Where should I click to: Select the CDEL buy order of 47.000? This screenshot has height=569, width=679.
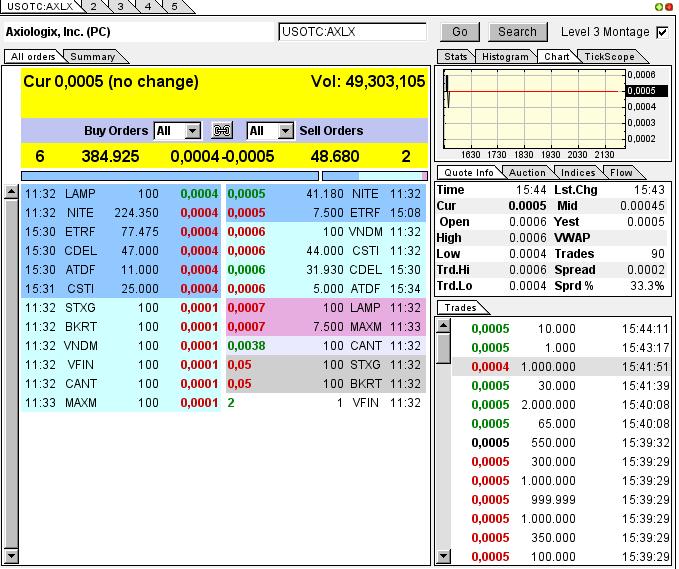pyautogui.click(x=121, y=251)
